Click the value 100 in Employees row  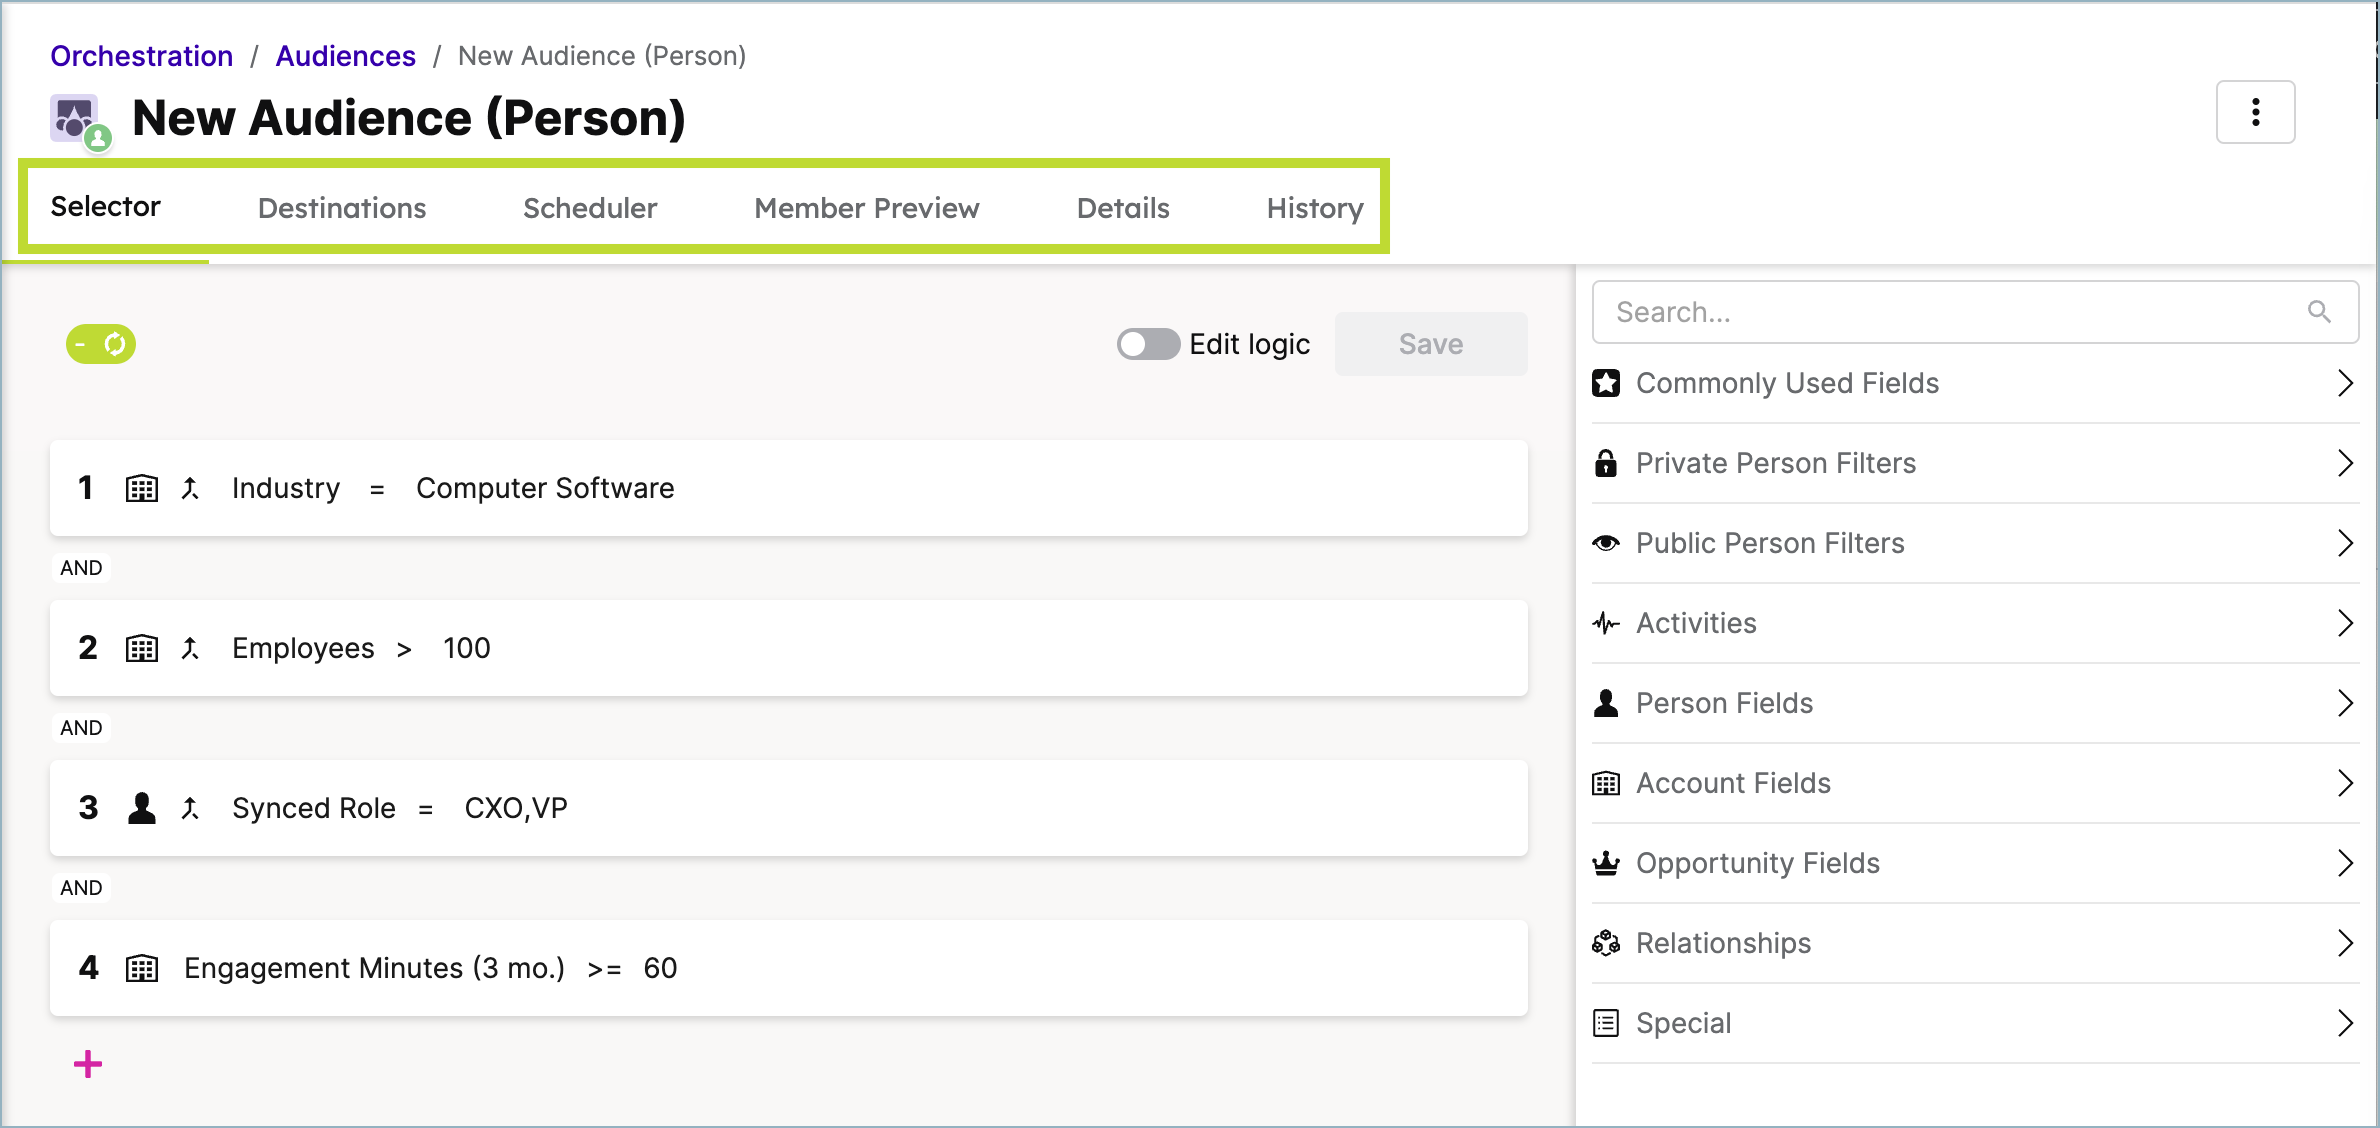pyautogui.click(x=467, y=648)
